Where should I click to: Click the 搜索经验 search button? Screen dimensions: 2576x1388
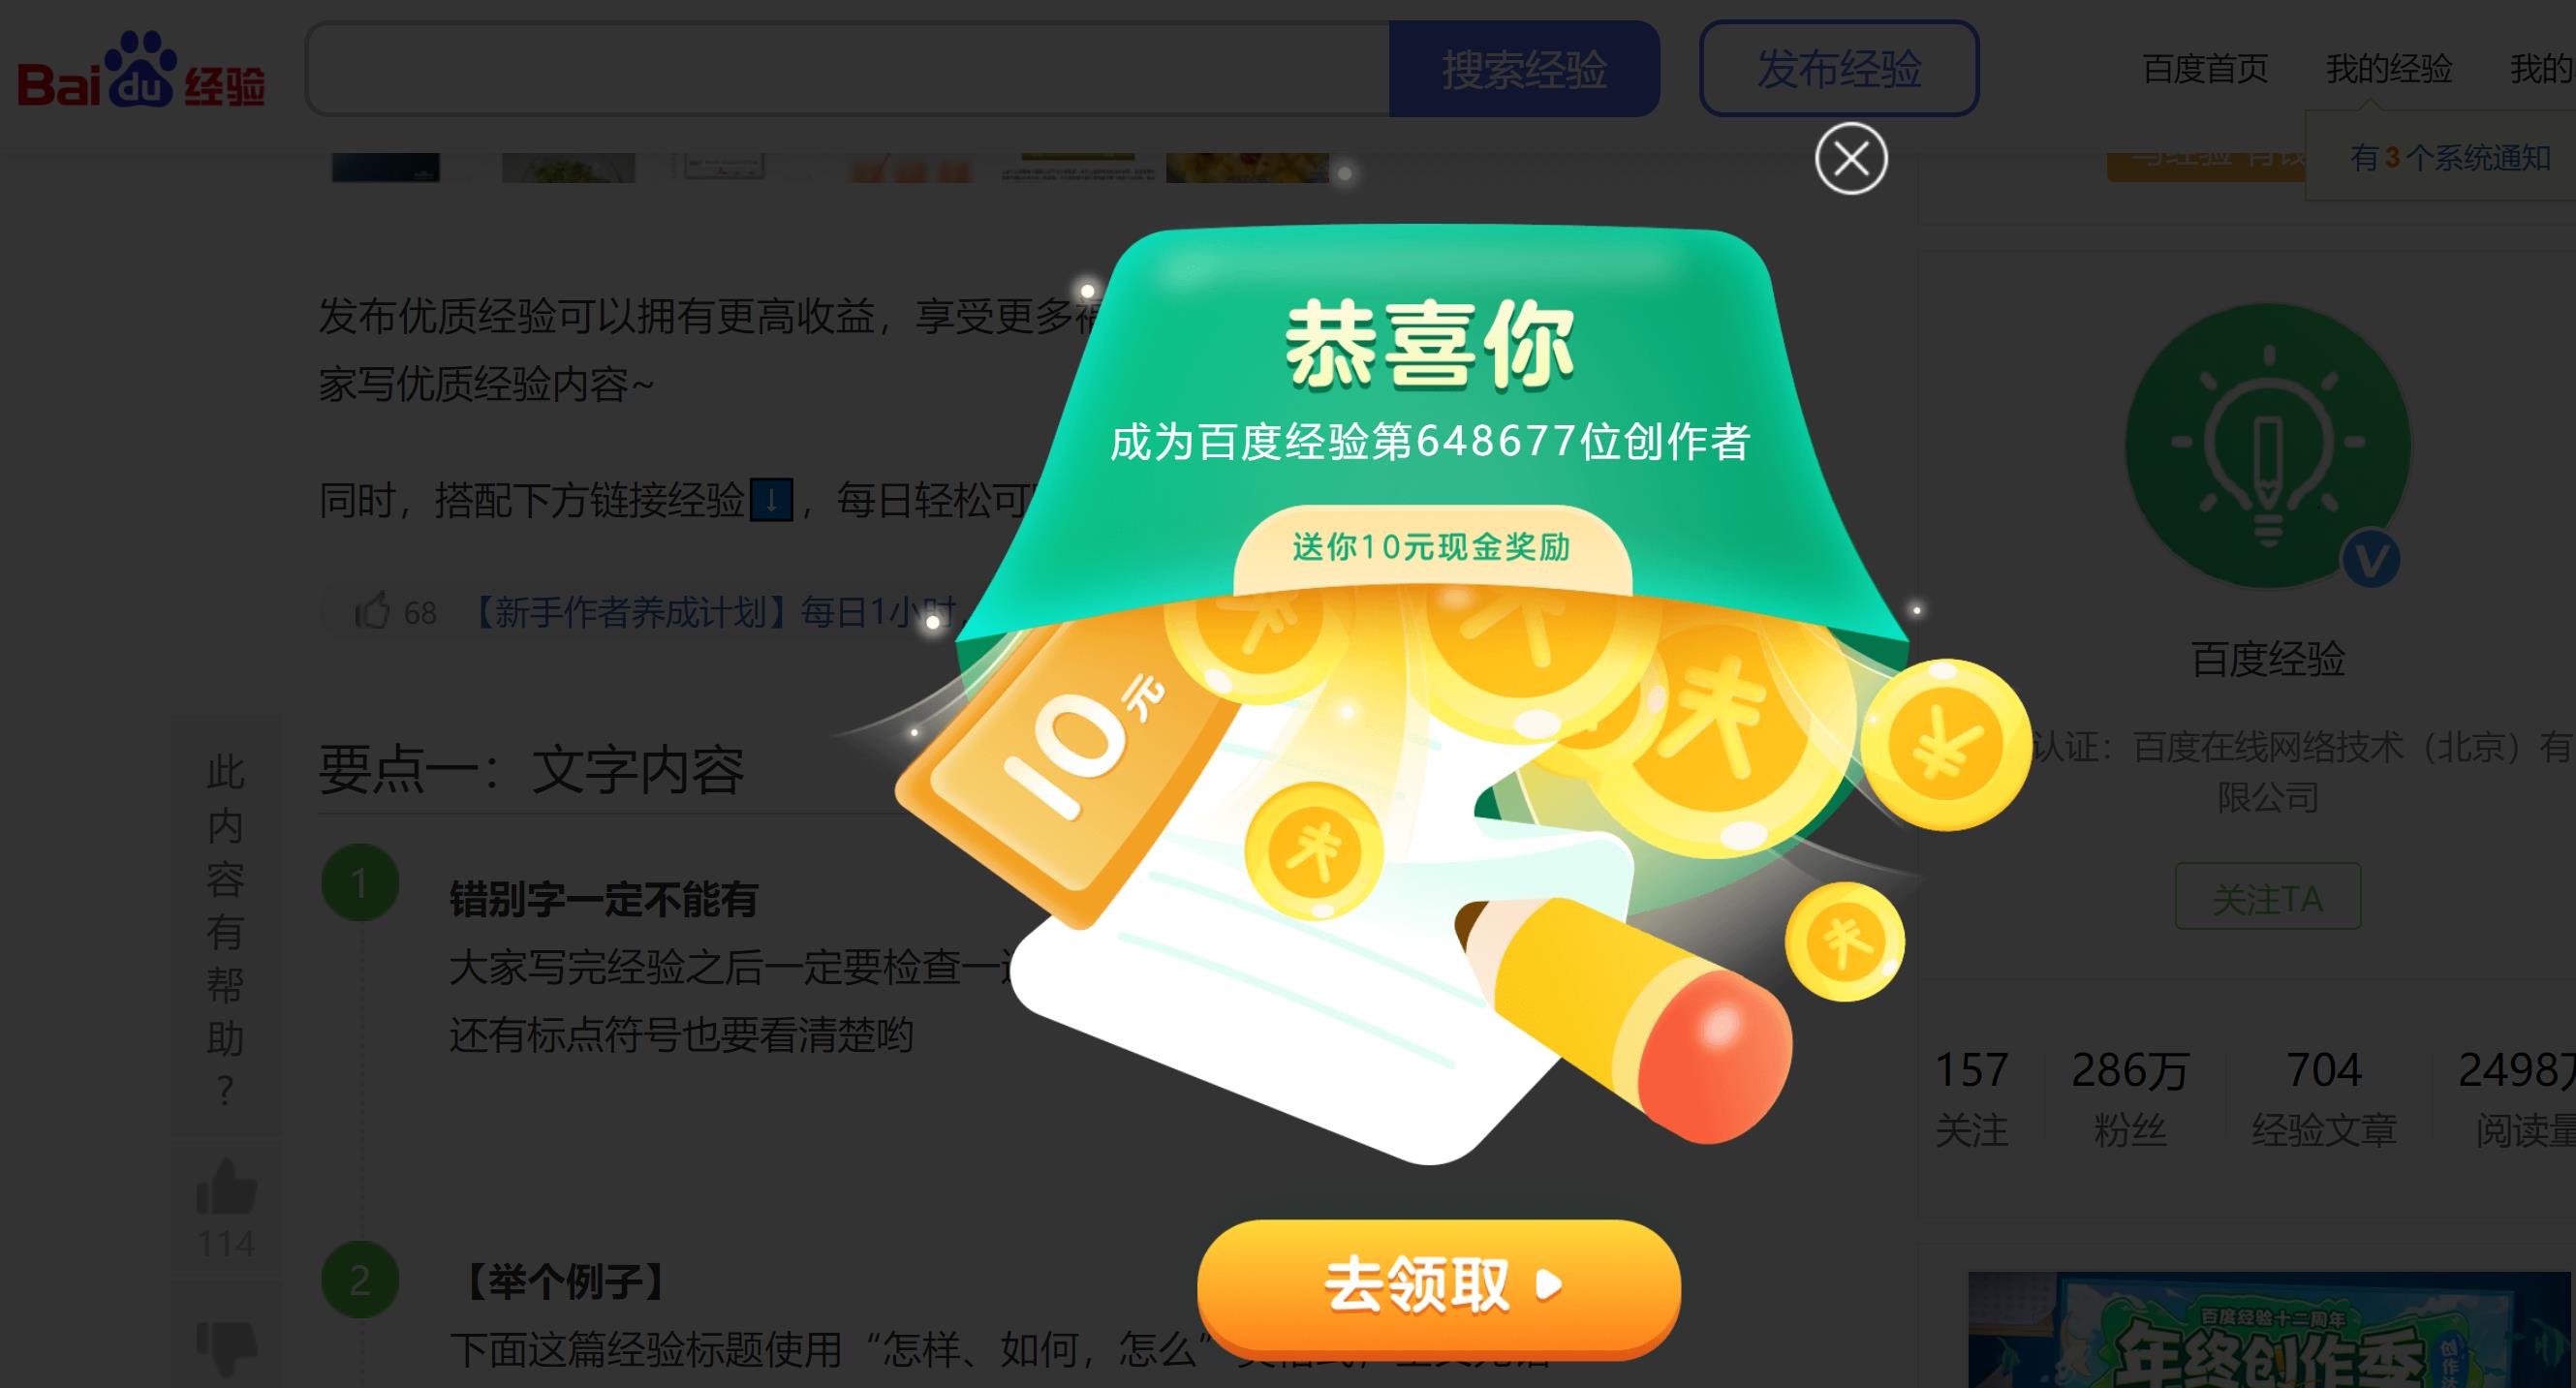pyautogui.click(x=1524, y=69)
